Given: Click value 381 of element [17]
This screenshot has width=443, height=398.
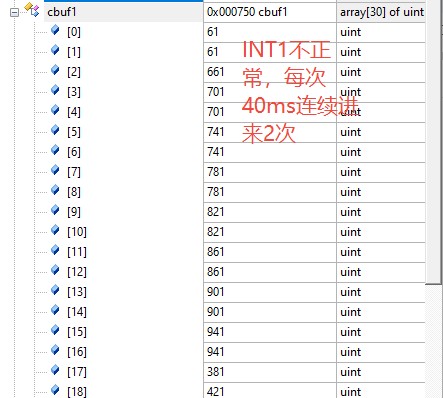Looking at the screenshot, I should (x=215, y=372).
